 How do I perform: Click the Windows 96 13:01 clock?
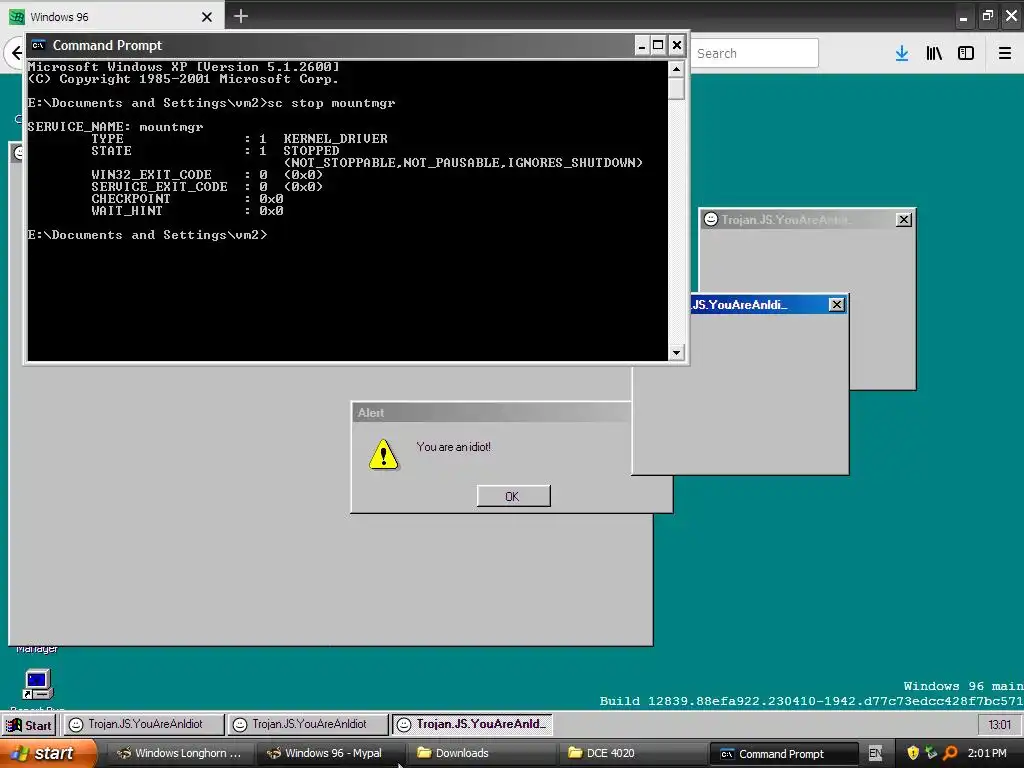[x=999, y=725]
